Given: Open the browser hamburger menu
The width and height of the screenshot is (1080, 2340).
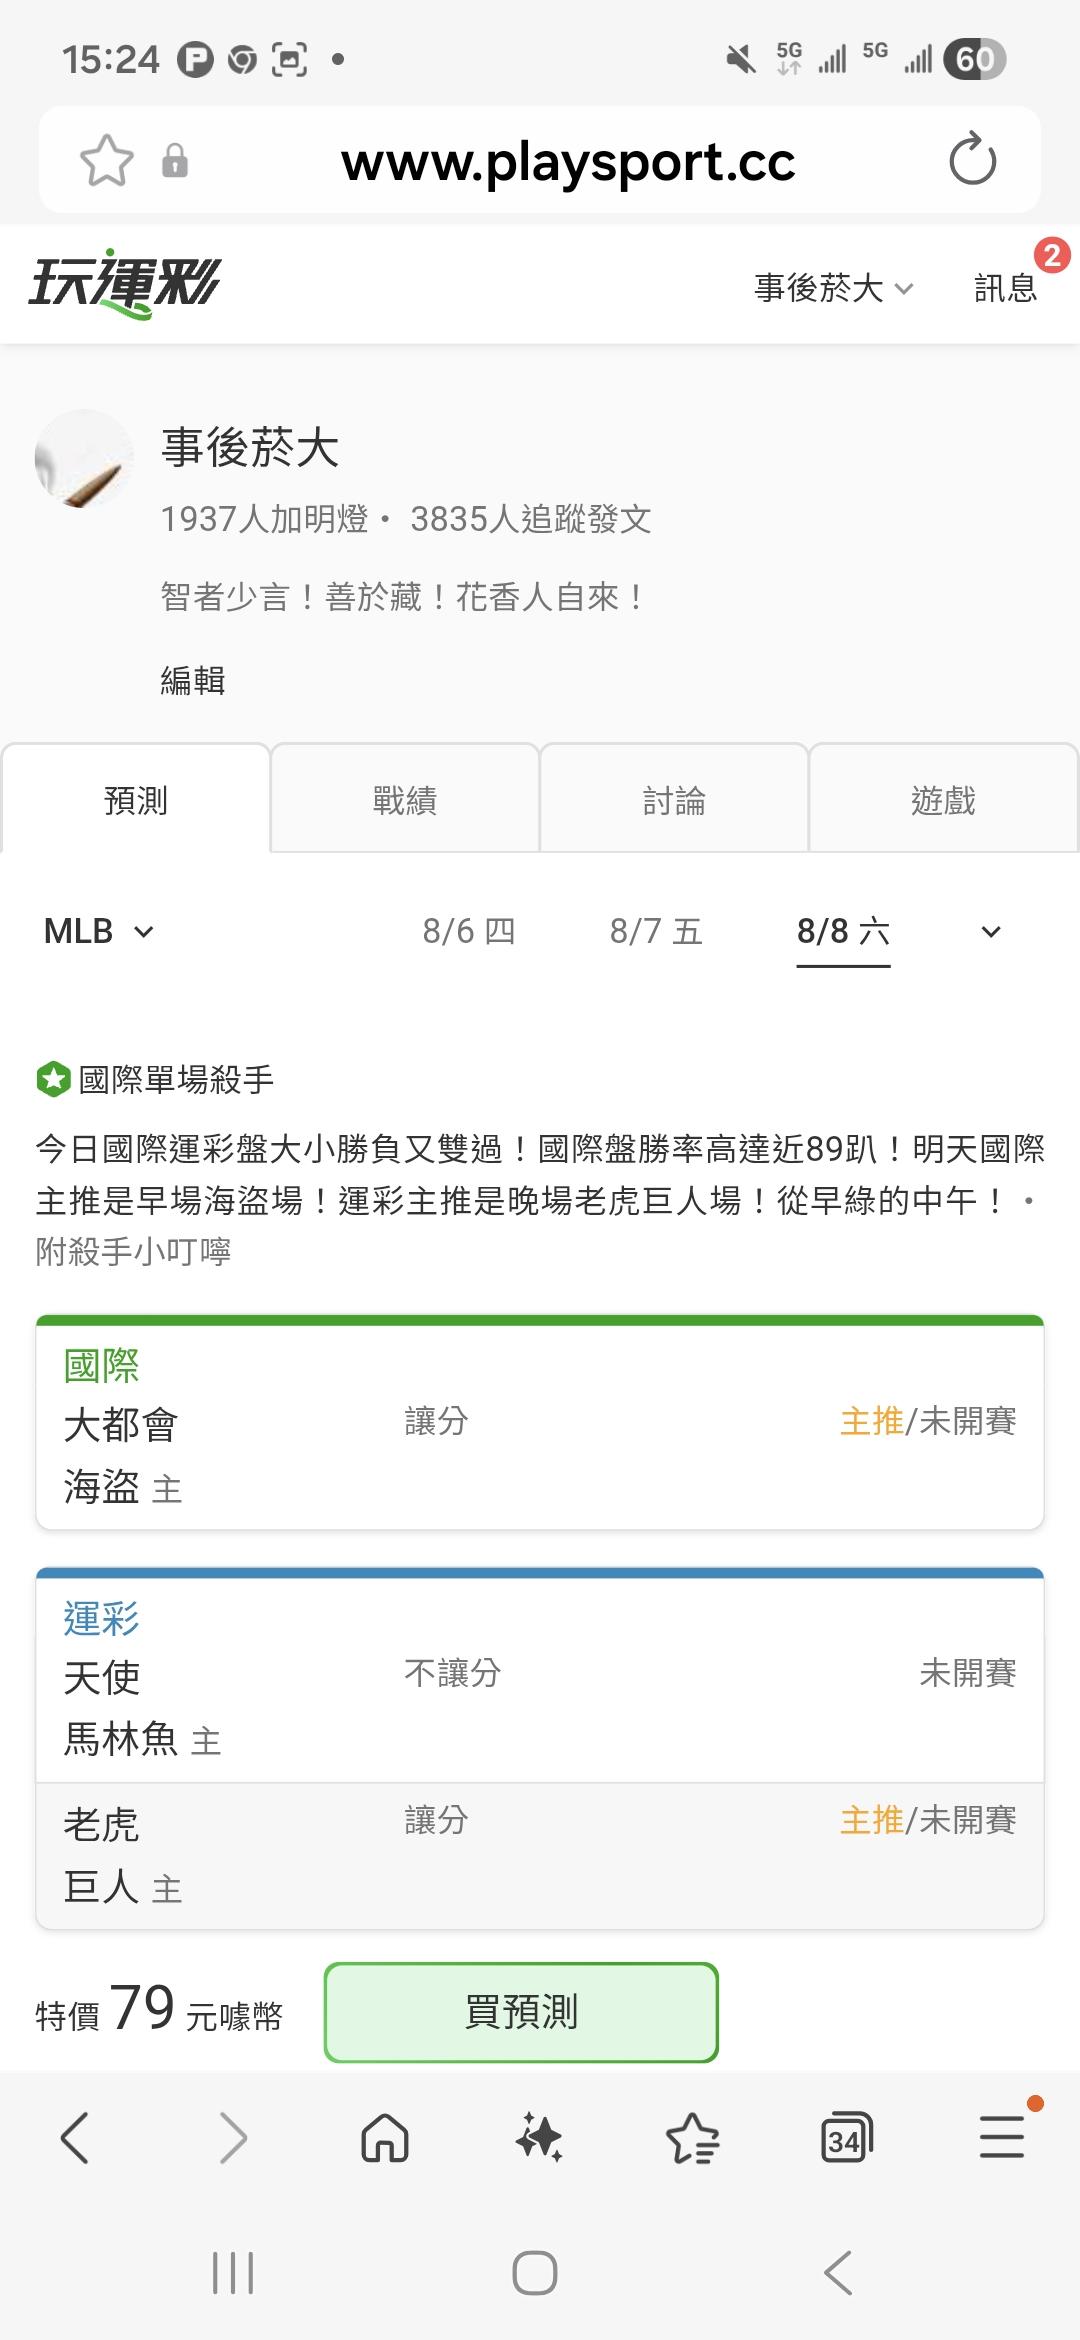Looking at the screenshot, I should [1002, 2137].
